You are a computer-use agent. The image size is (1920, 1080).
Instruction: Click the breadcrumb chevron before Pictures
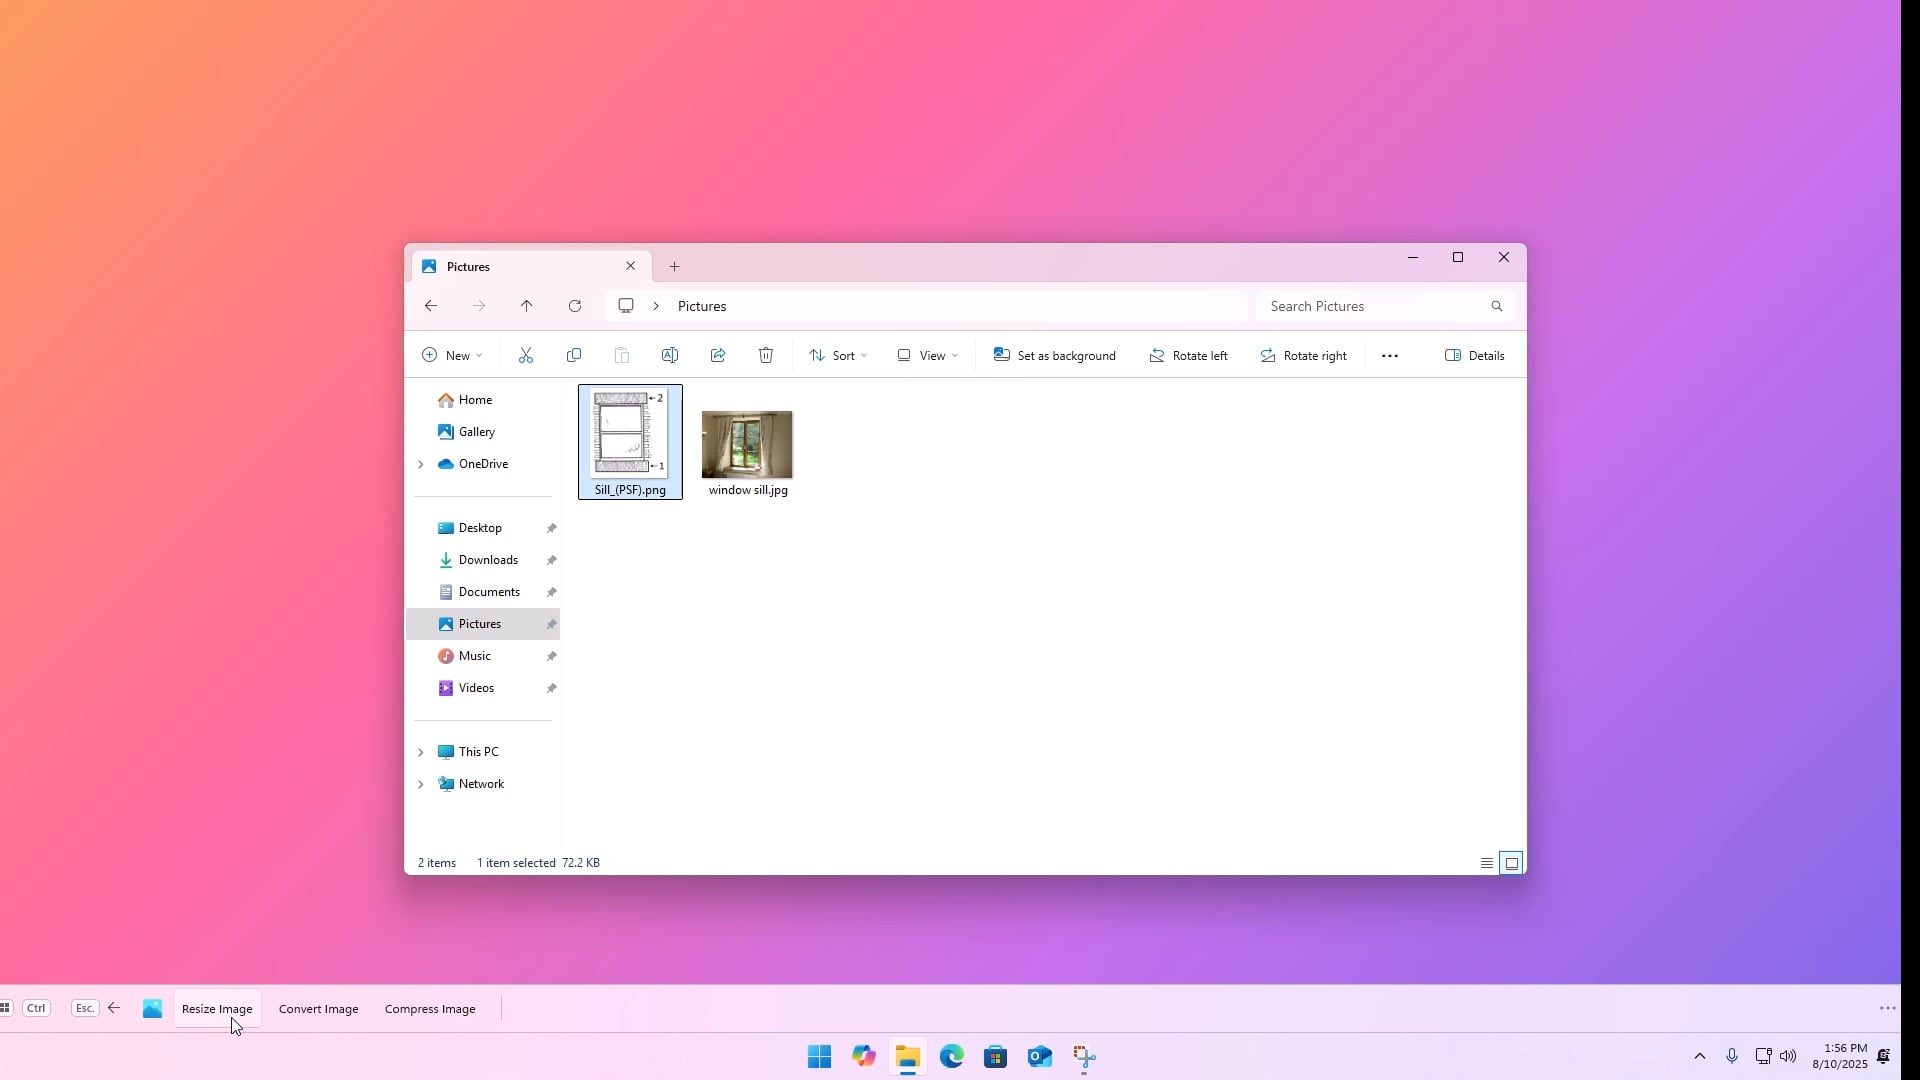tap(656, 306)
